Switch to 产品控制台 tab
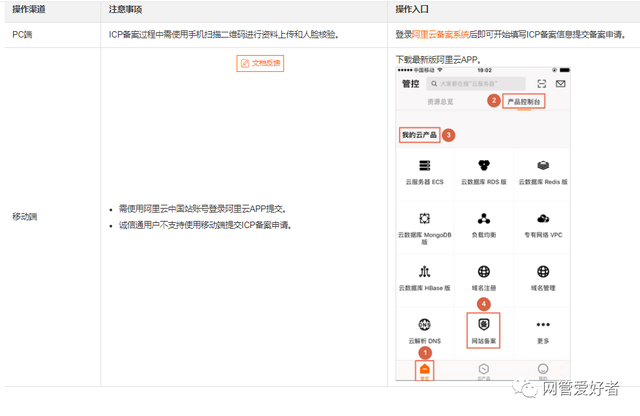Screen dimensions: 640x416 pos(524,102)
